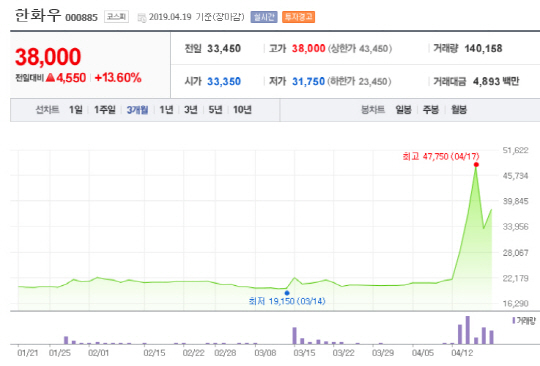Click the 03/15 date axis label
This screenshot has width=540, height=366.
(304, 353)
